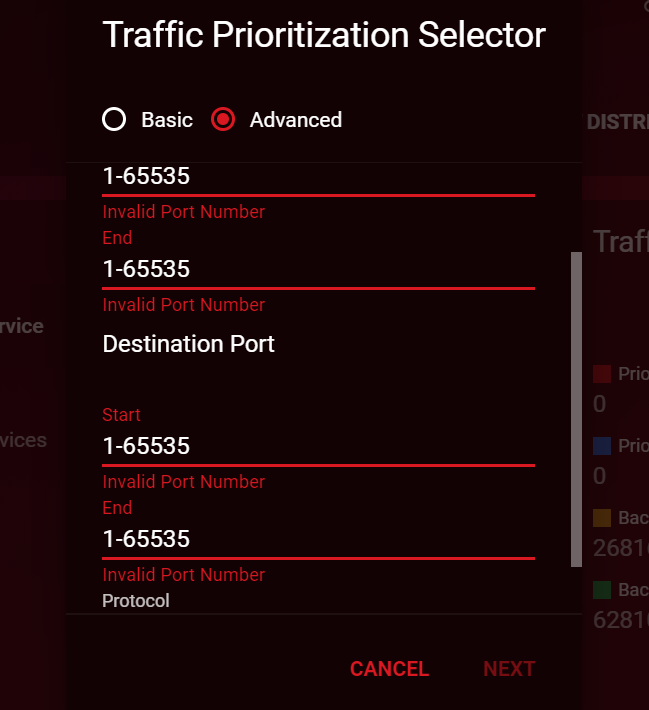
Task: Select the Basic radio button
Action: coord(115,120)
